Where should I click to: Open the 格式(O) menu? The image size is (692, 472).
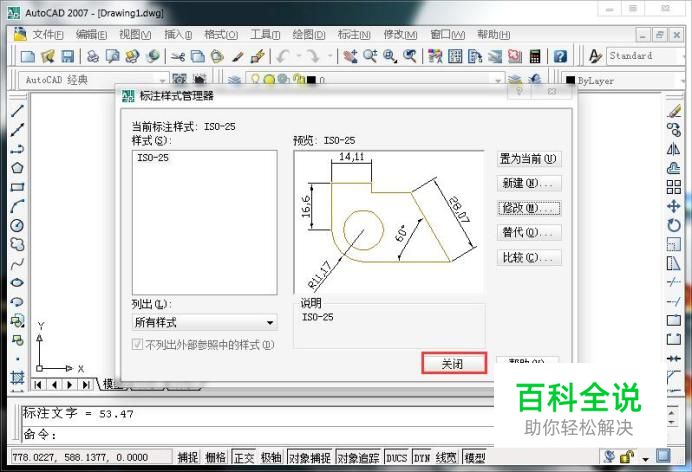221,34
